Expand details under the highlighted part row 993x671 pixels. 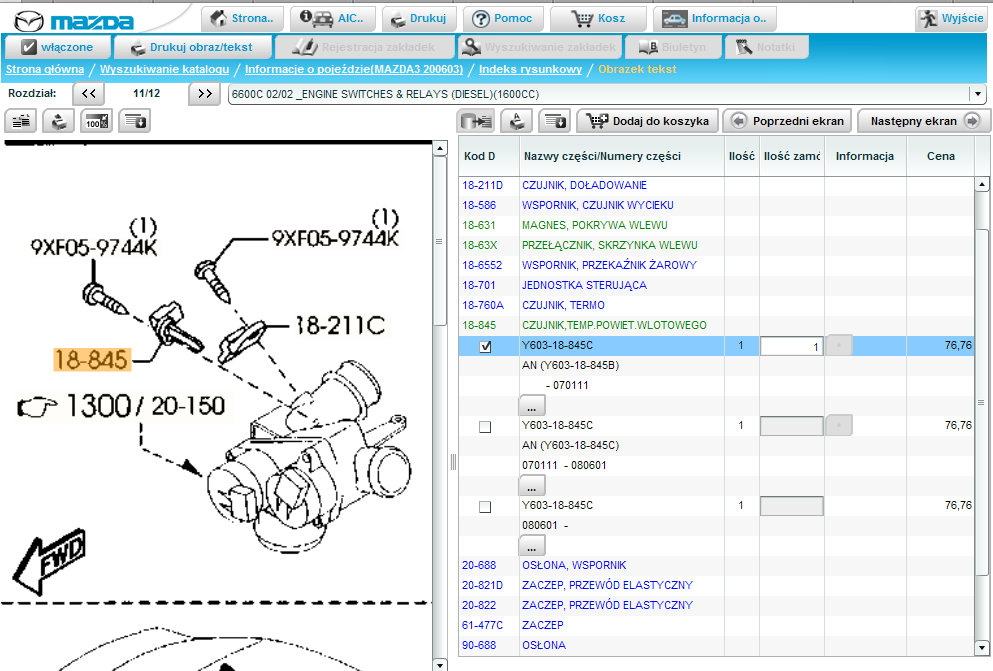pos(532,406)
